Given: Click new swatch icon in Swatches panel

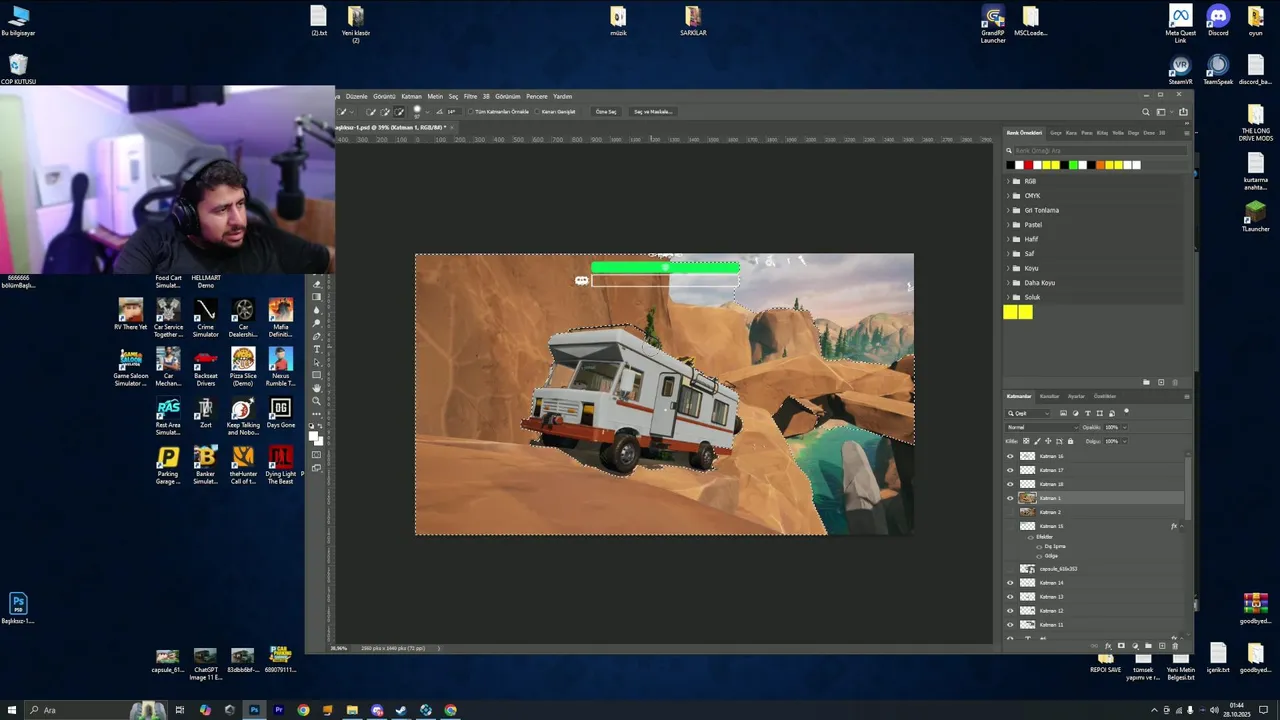Looking at the screenshot, I should 1161,382.
